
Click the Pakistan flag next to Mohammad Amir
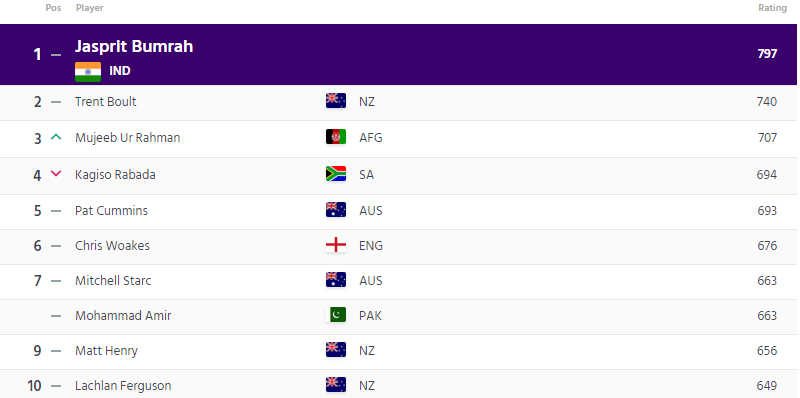point(336,315)
